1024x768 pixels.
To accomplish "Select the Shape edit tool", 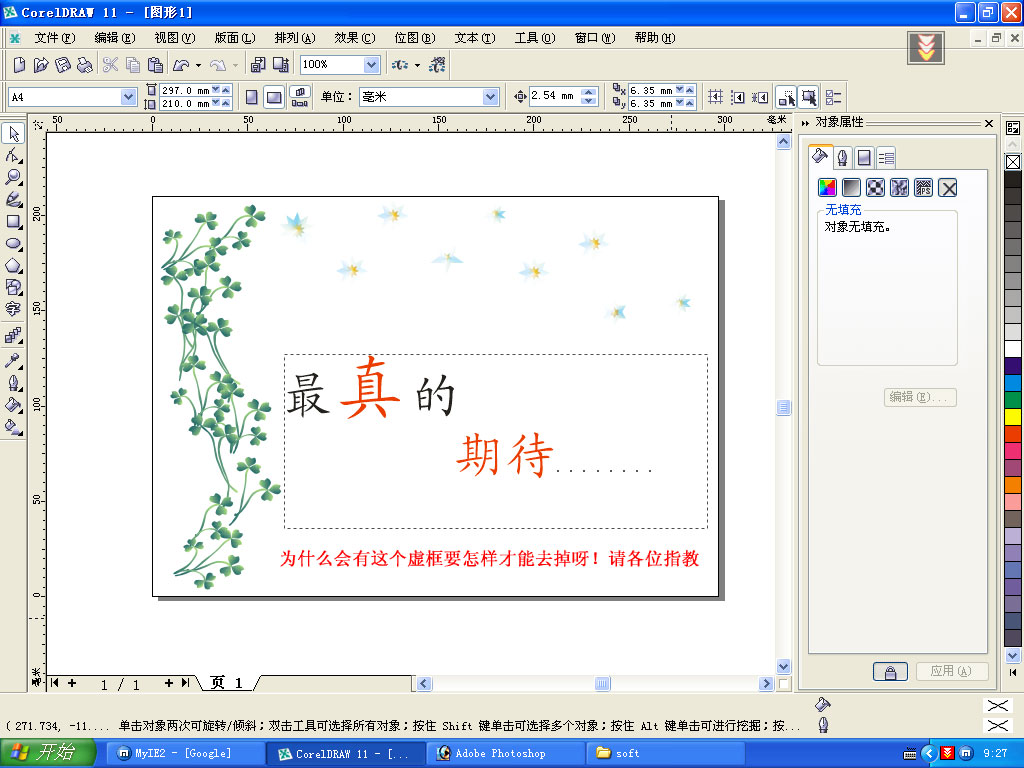I will (13, 155).
